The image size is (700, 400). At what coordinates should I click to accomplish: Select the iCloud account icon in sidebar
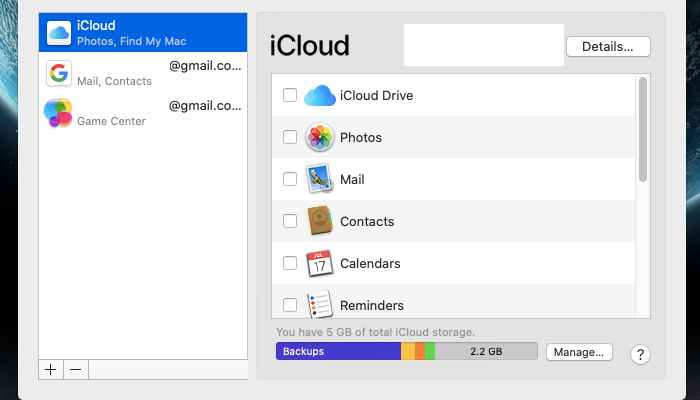[59, 33]
